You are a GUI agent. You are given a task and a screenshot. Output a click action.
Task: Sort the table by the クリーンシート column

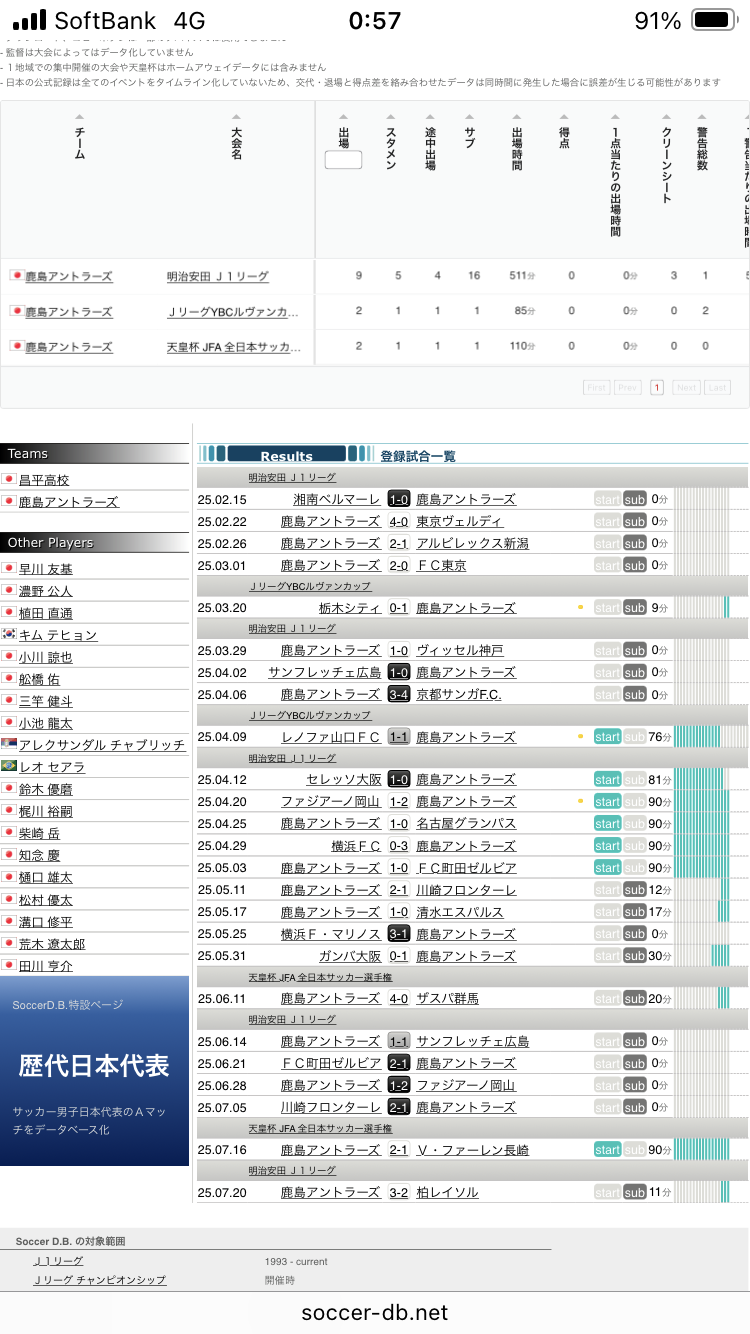tap(667, 160)
